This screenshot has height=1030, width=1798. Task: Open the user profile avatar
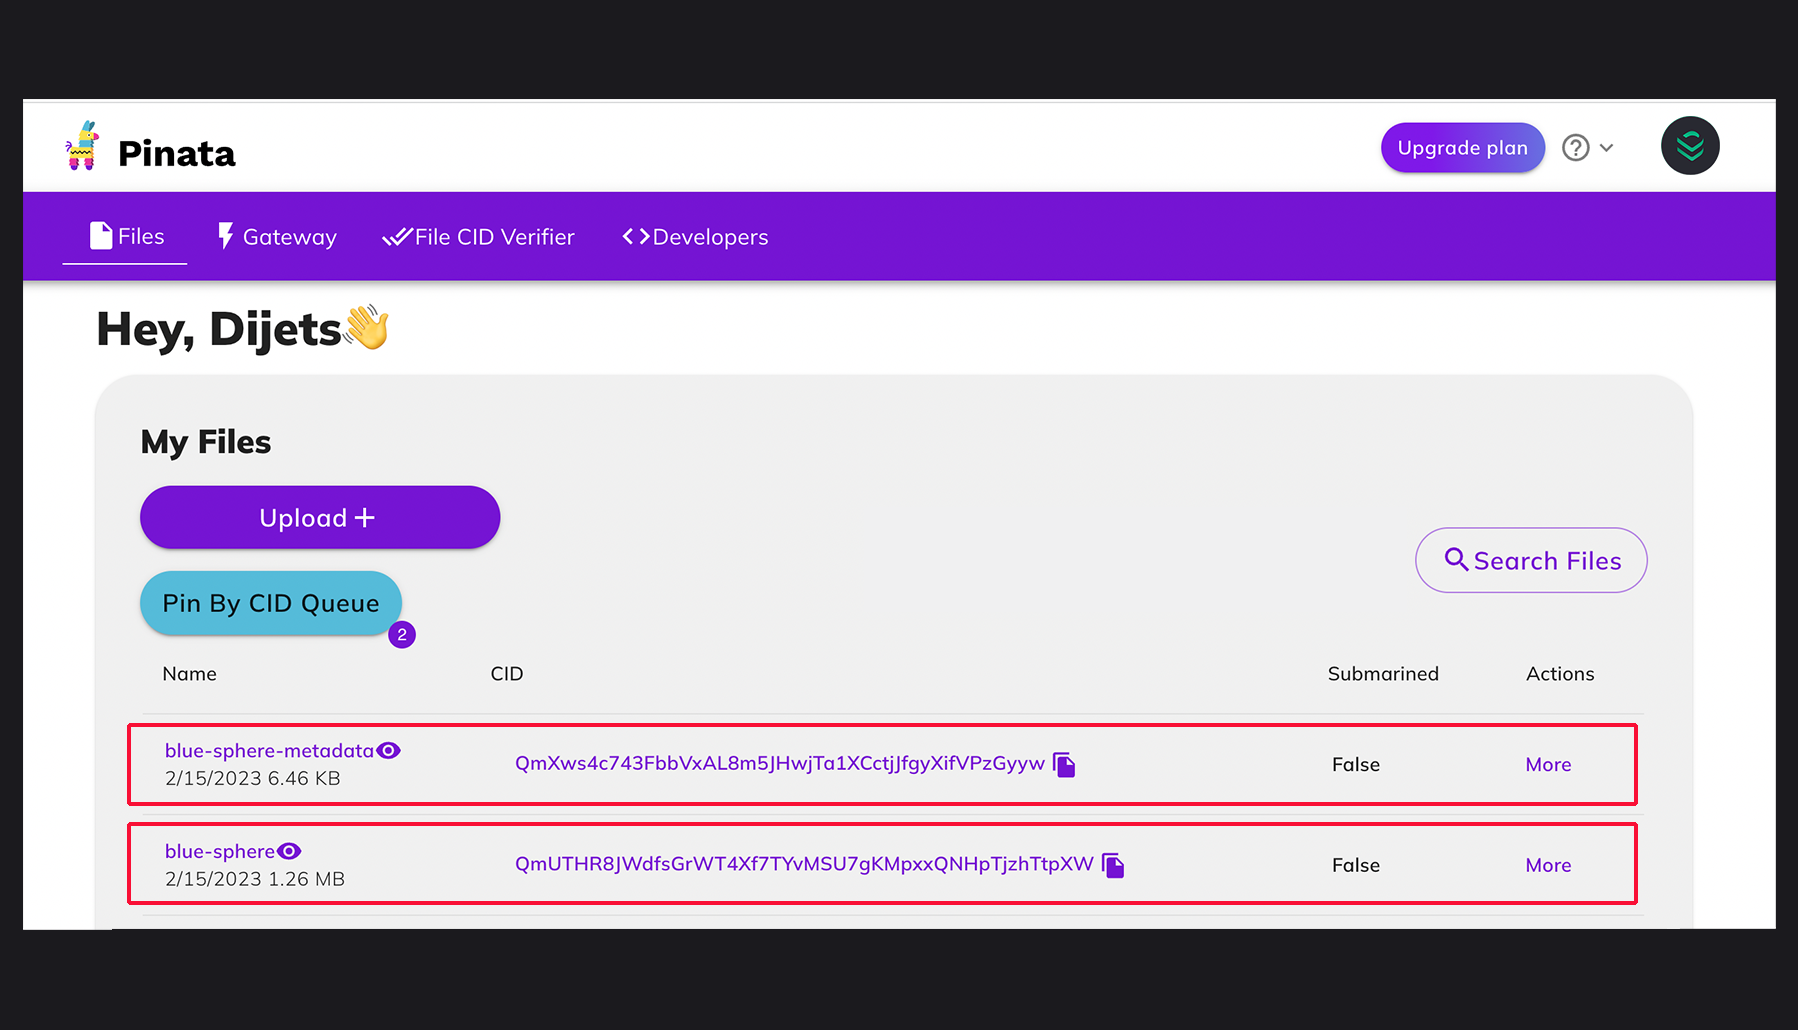(1689, 146)
